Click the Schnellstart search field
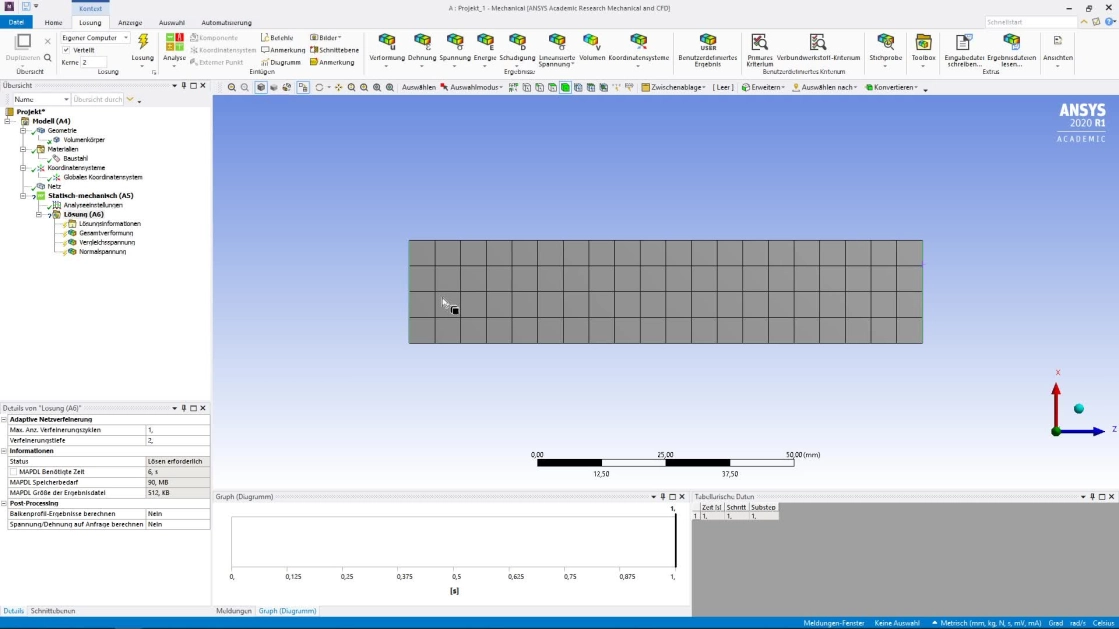This screenshot has width=1119, height=629. [1030, 22]
